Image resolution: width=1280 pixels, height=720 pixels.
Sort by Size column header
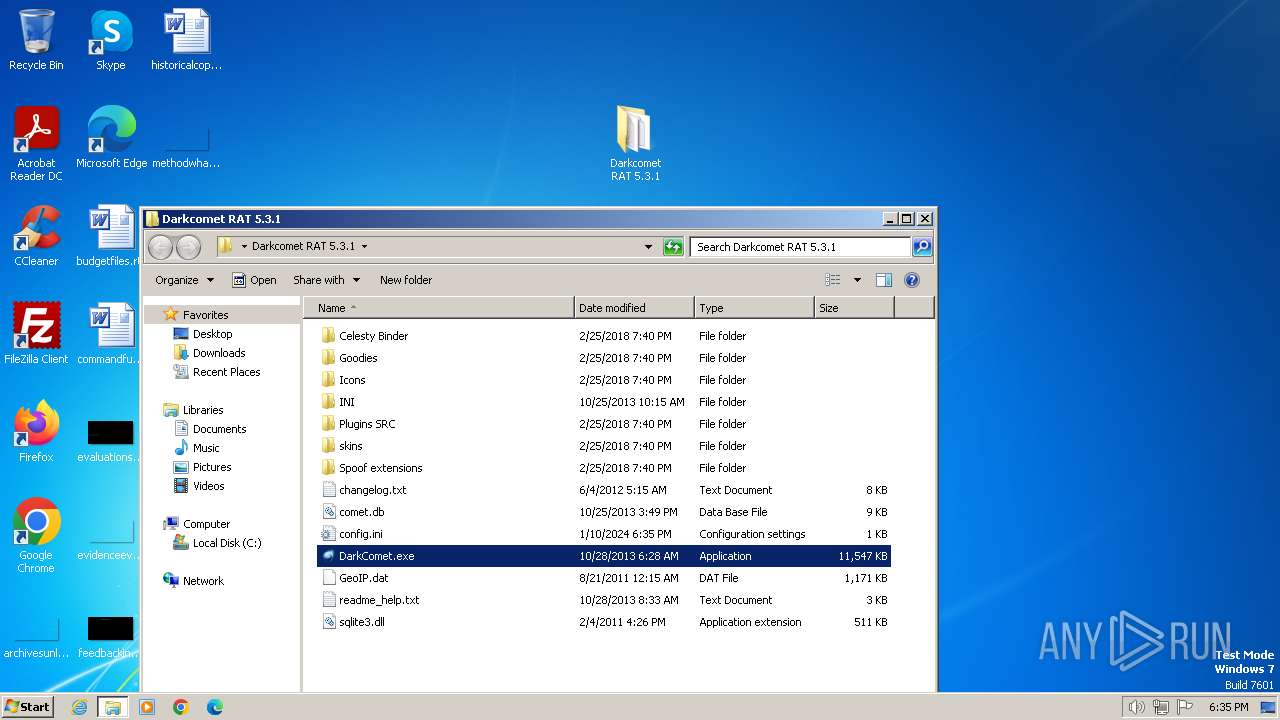coord(854,308)
